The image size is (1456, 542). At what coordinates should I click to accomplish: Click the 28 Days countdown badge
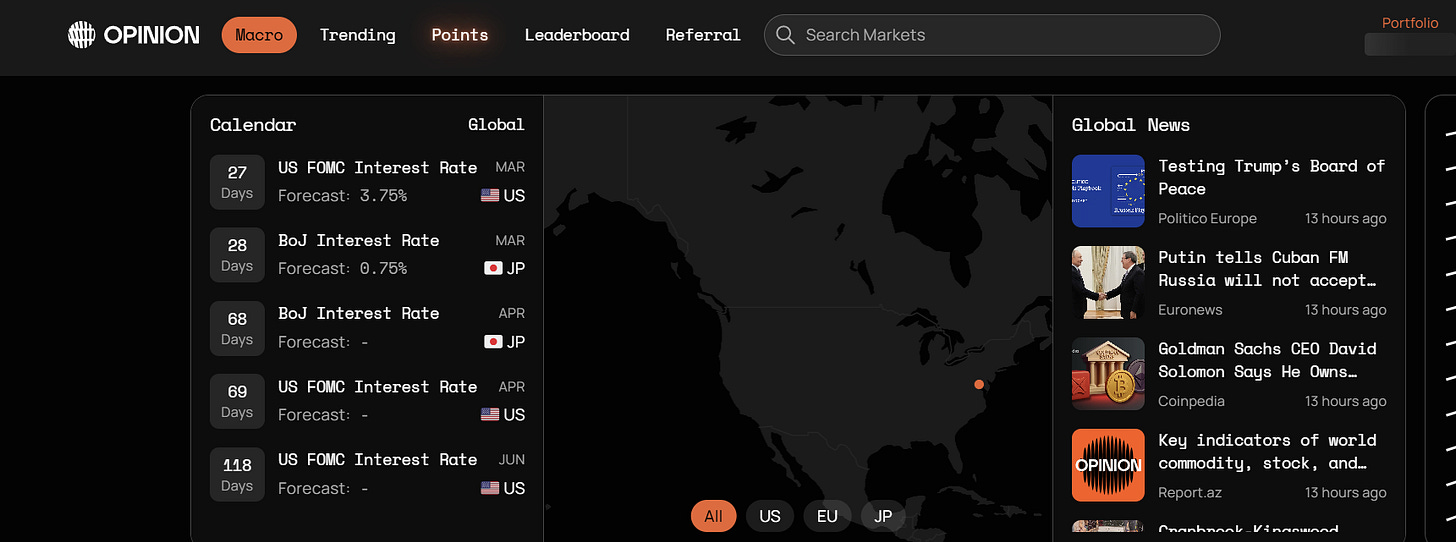(237, 255)
